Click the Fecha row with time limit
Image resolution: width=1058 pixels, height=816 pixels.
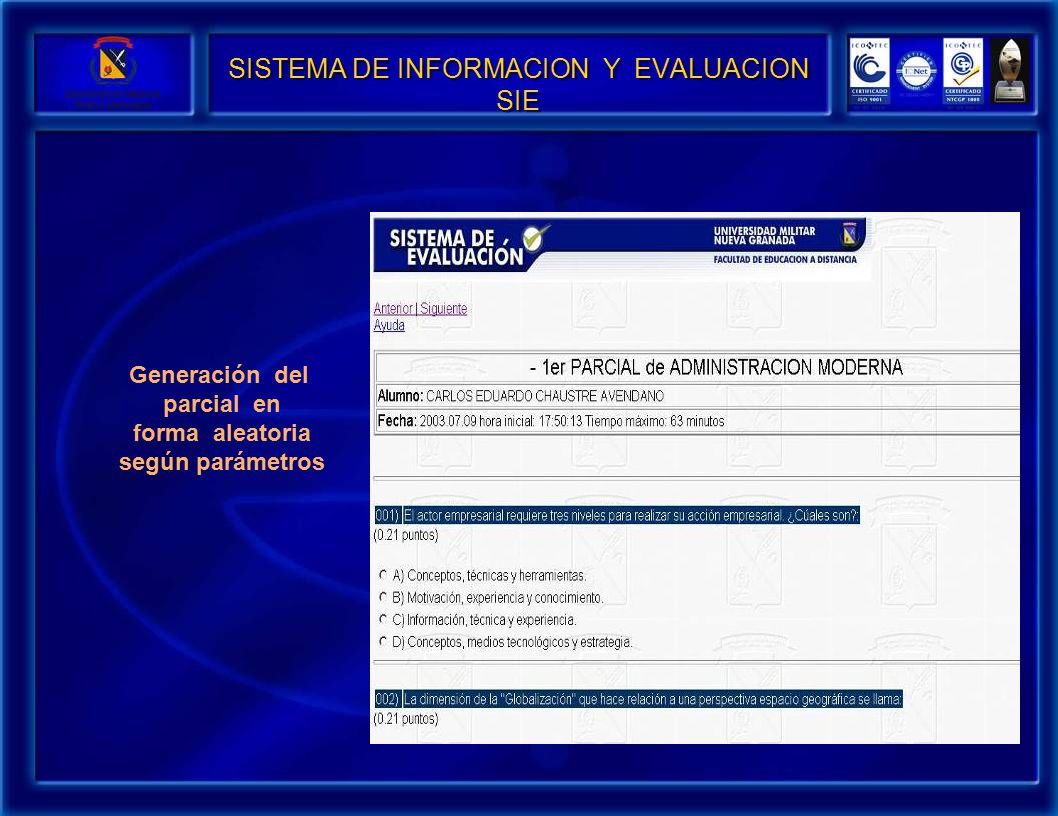[x=697, y=421]
